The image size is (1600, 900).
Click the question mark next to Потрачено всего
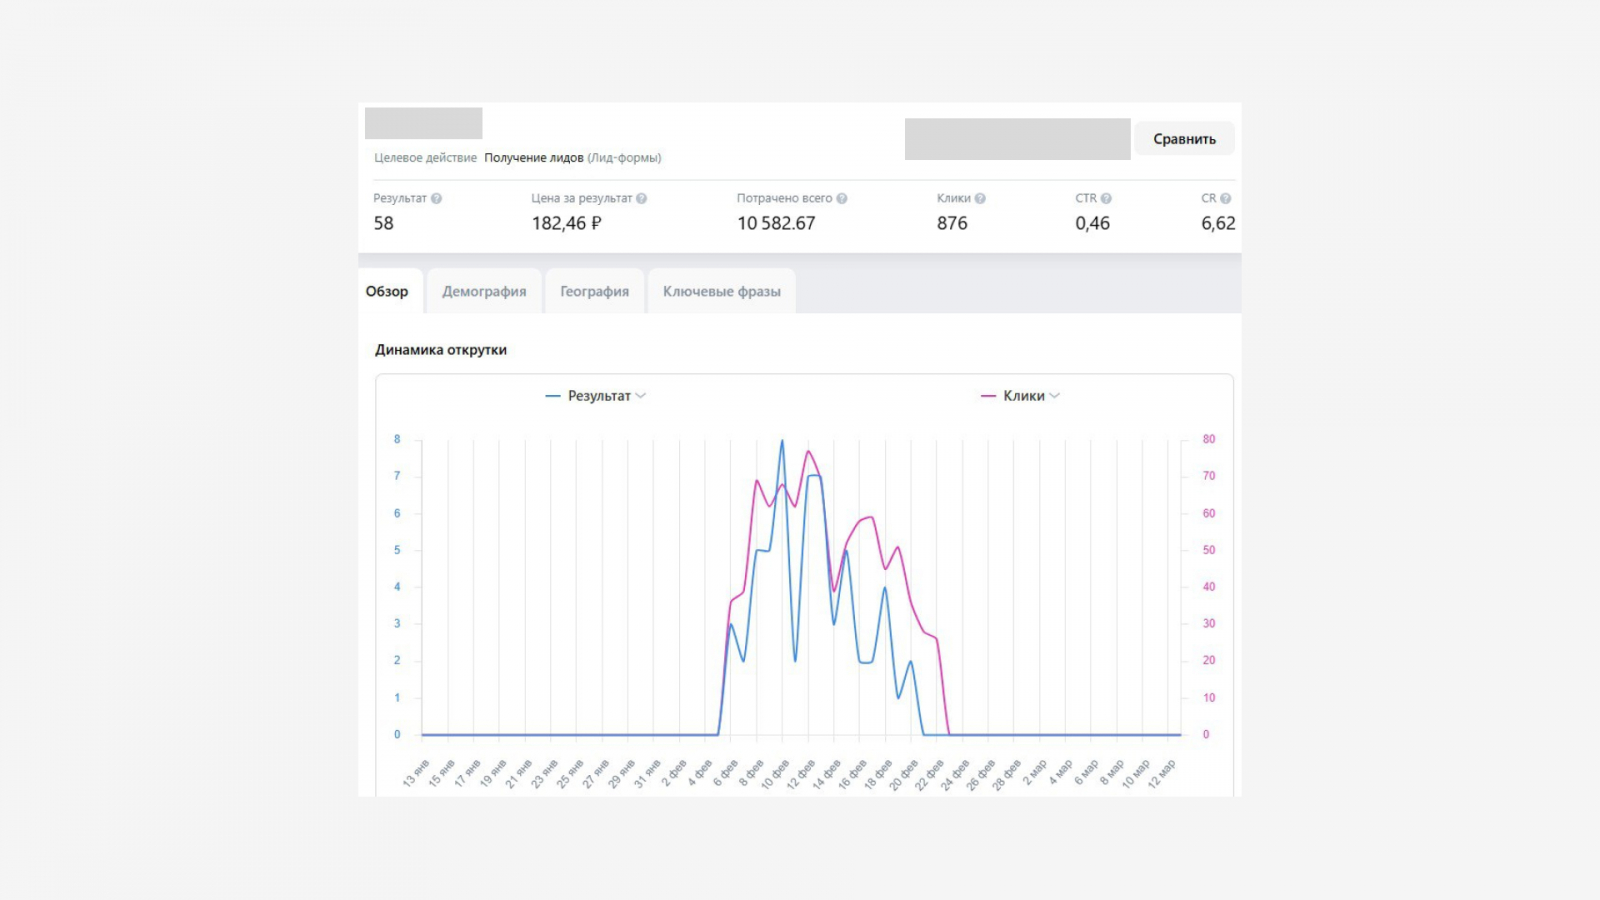tap(841, 199)
